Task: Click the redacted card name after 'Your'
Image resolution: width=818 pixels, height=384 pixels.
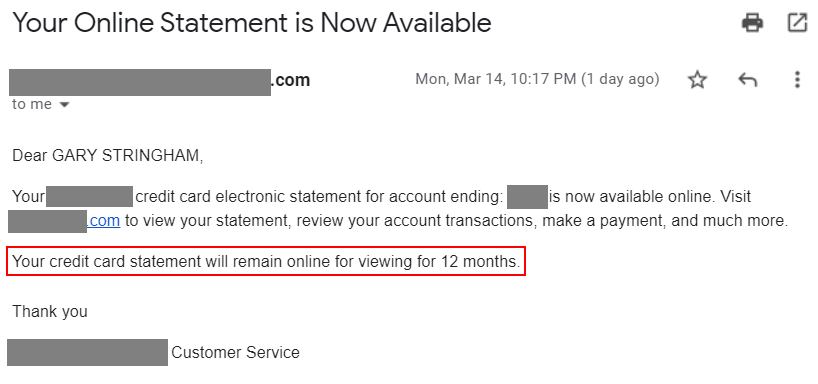Action: tap(89, 196)
